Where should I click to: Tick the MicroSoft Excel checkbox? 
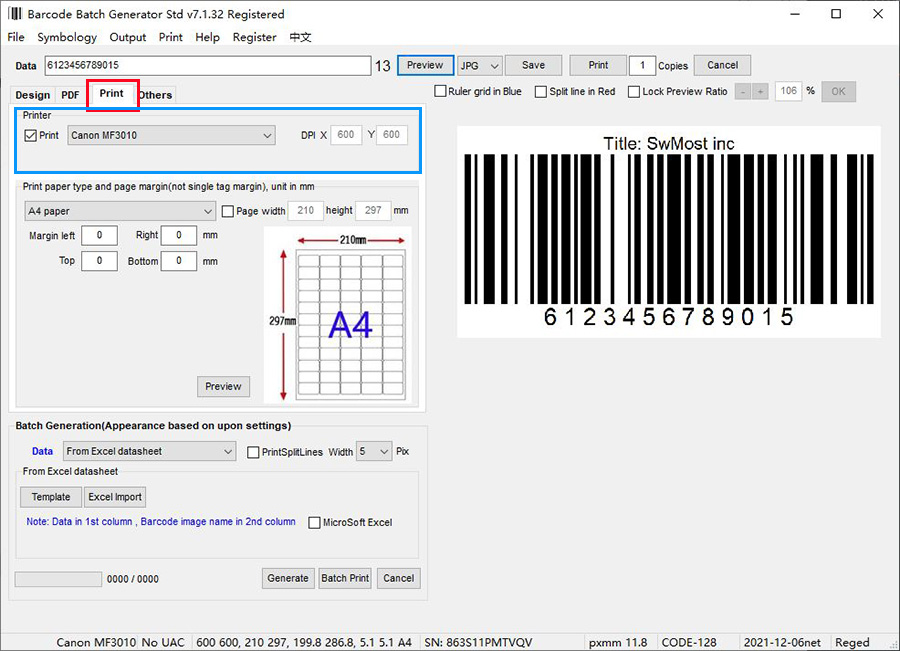pos(315,522)
